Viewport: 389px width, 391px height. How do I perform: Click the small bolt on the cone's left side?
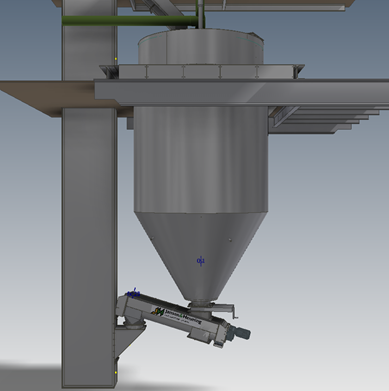pos(152,238)
